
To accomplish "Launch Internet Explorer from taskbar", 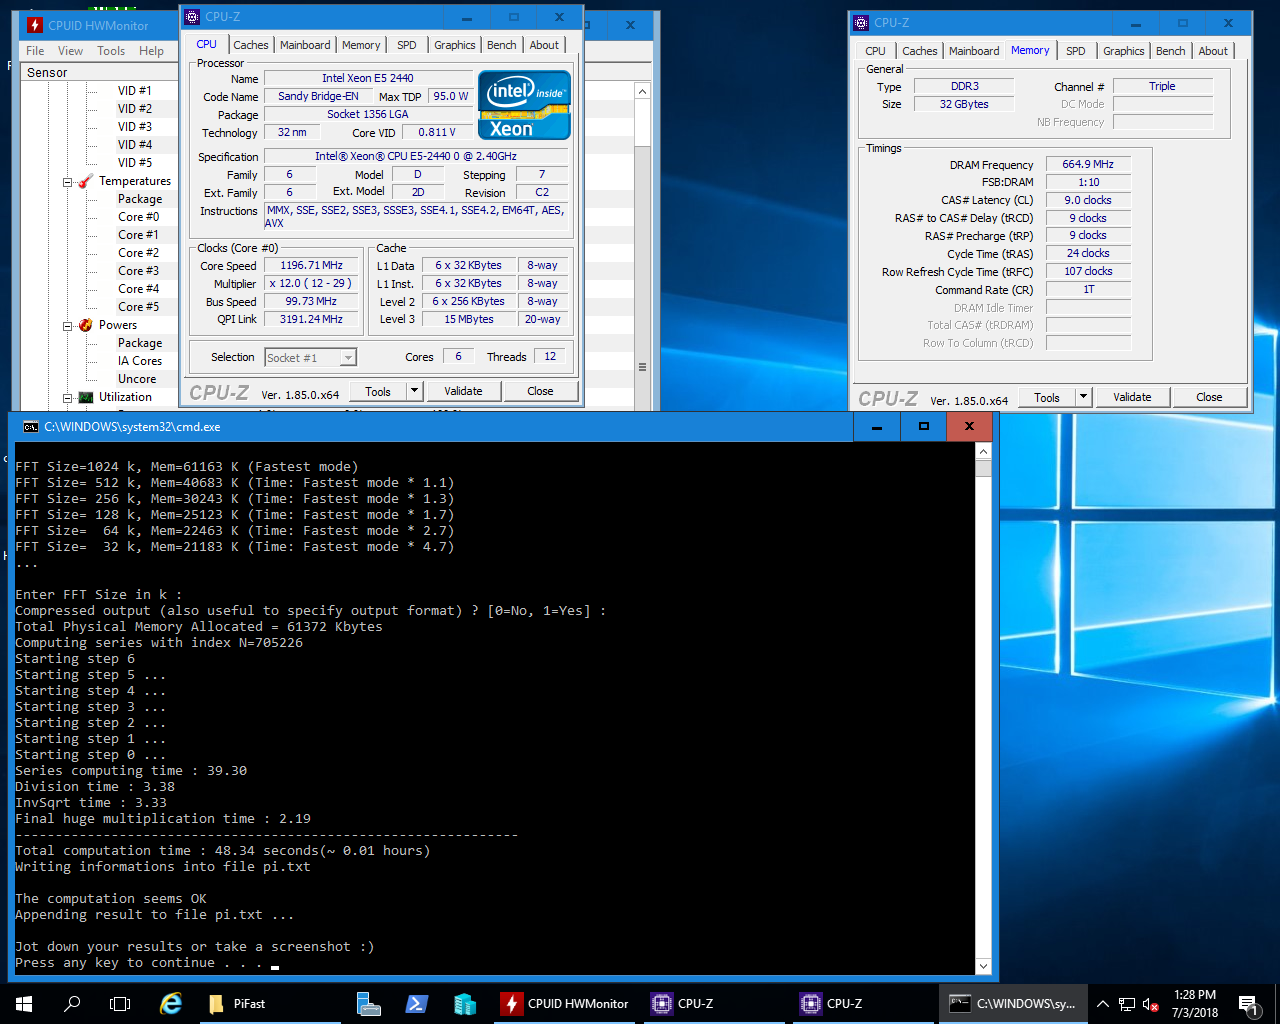I will [171, 1003].
